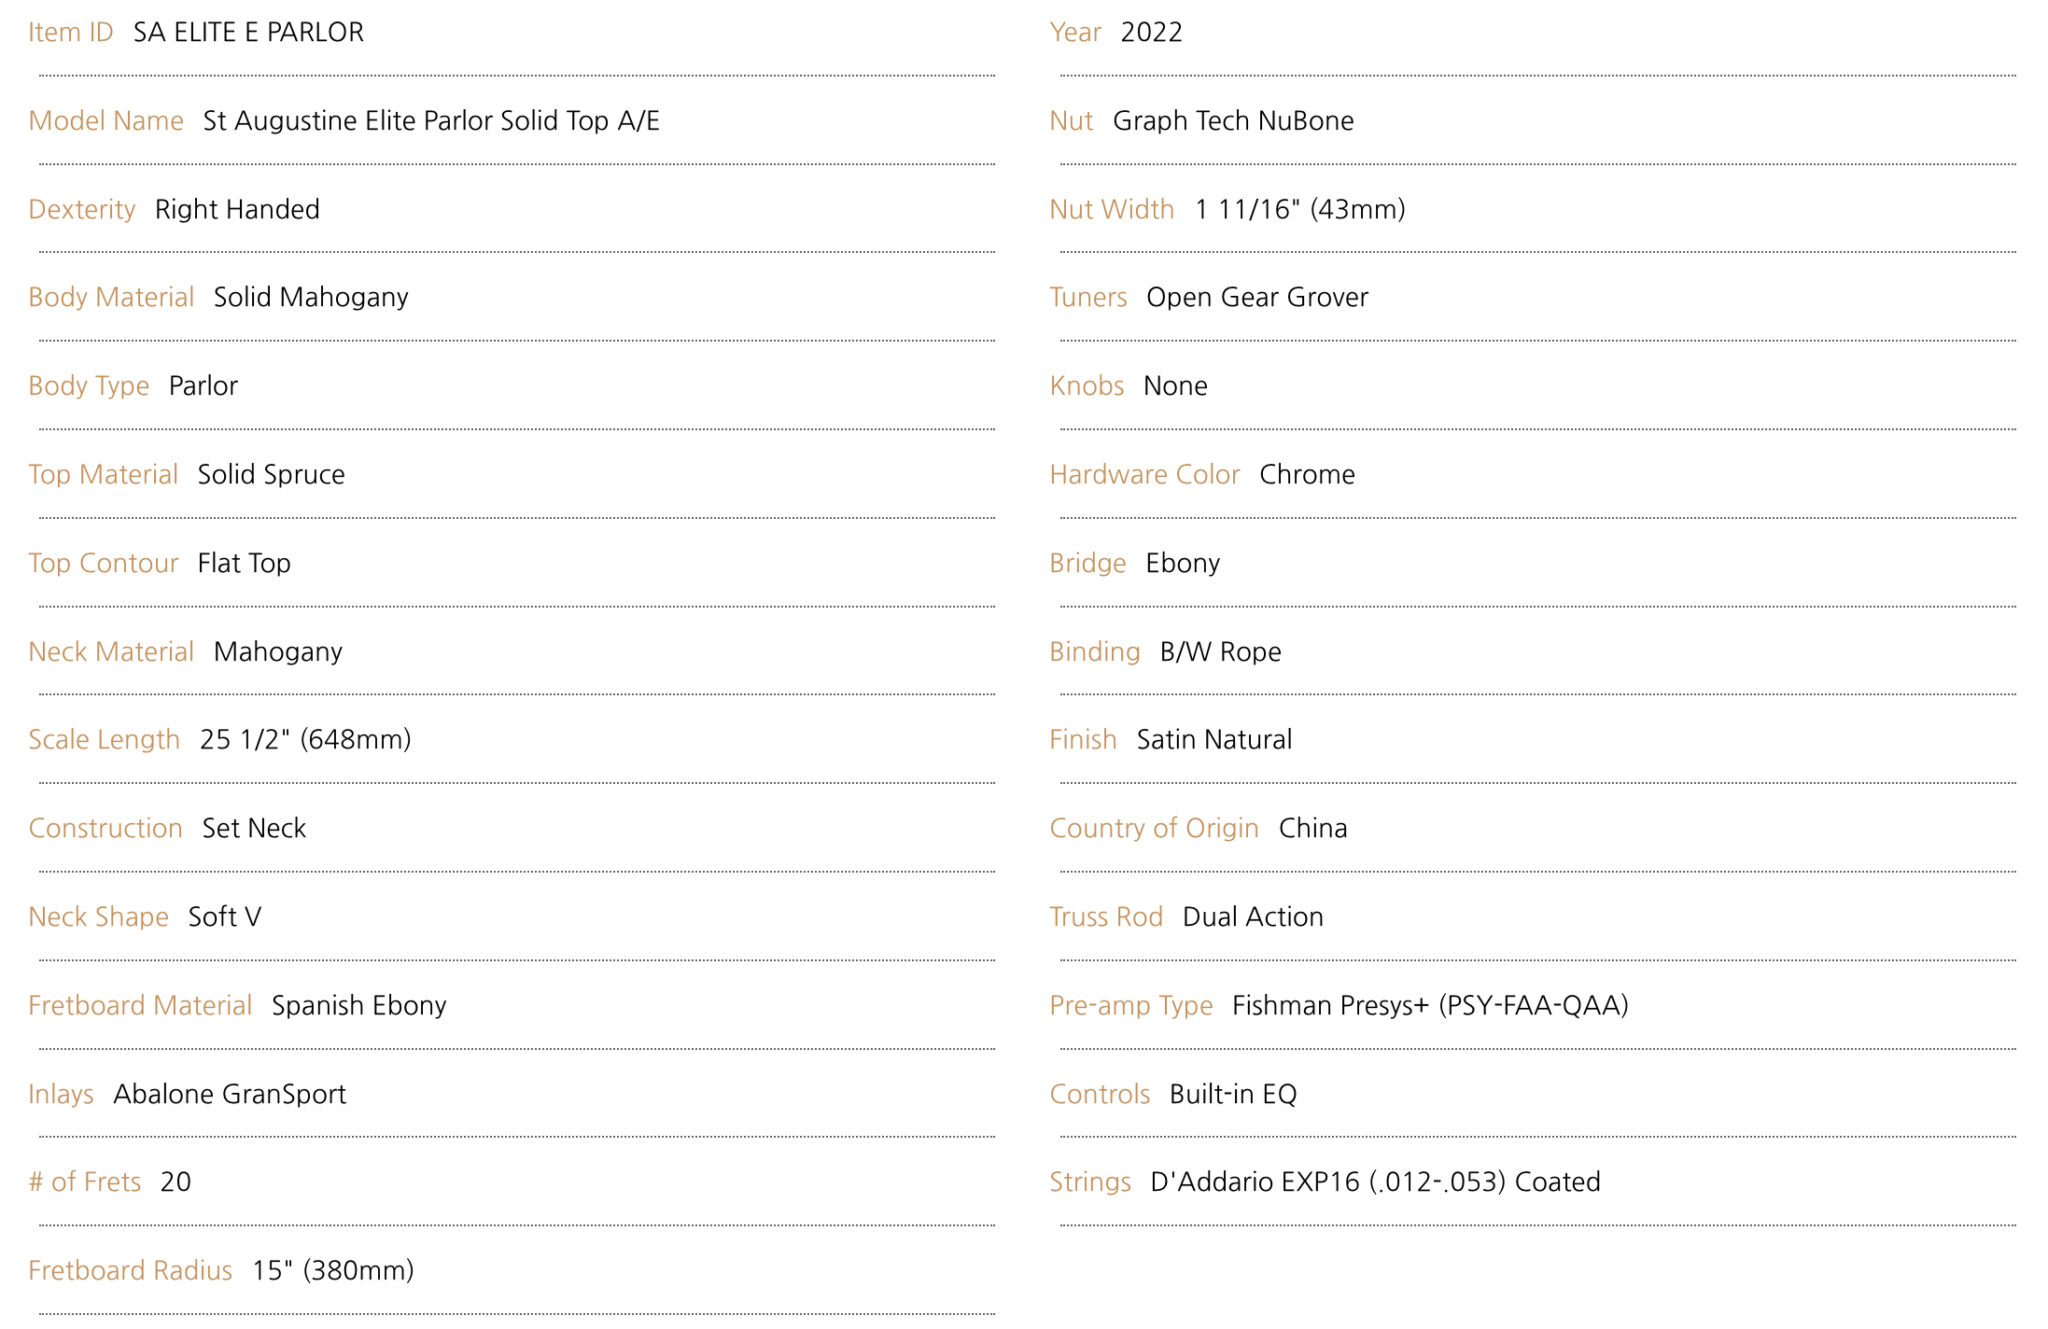Click the Body Type label
Viewport: 2048px width, 1329px height.
(89, 386)
